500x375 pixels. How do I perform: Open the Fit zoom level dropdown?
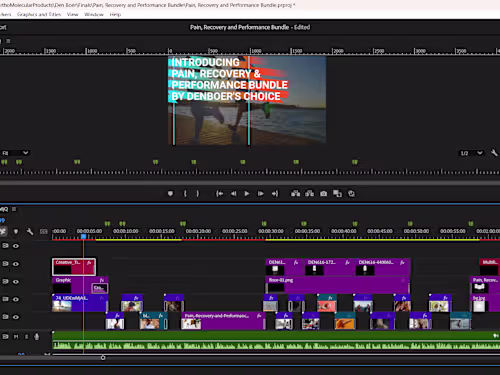pos(15,153)
